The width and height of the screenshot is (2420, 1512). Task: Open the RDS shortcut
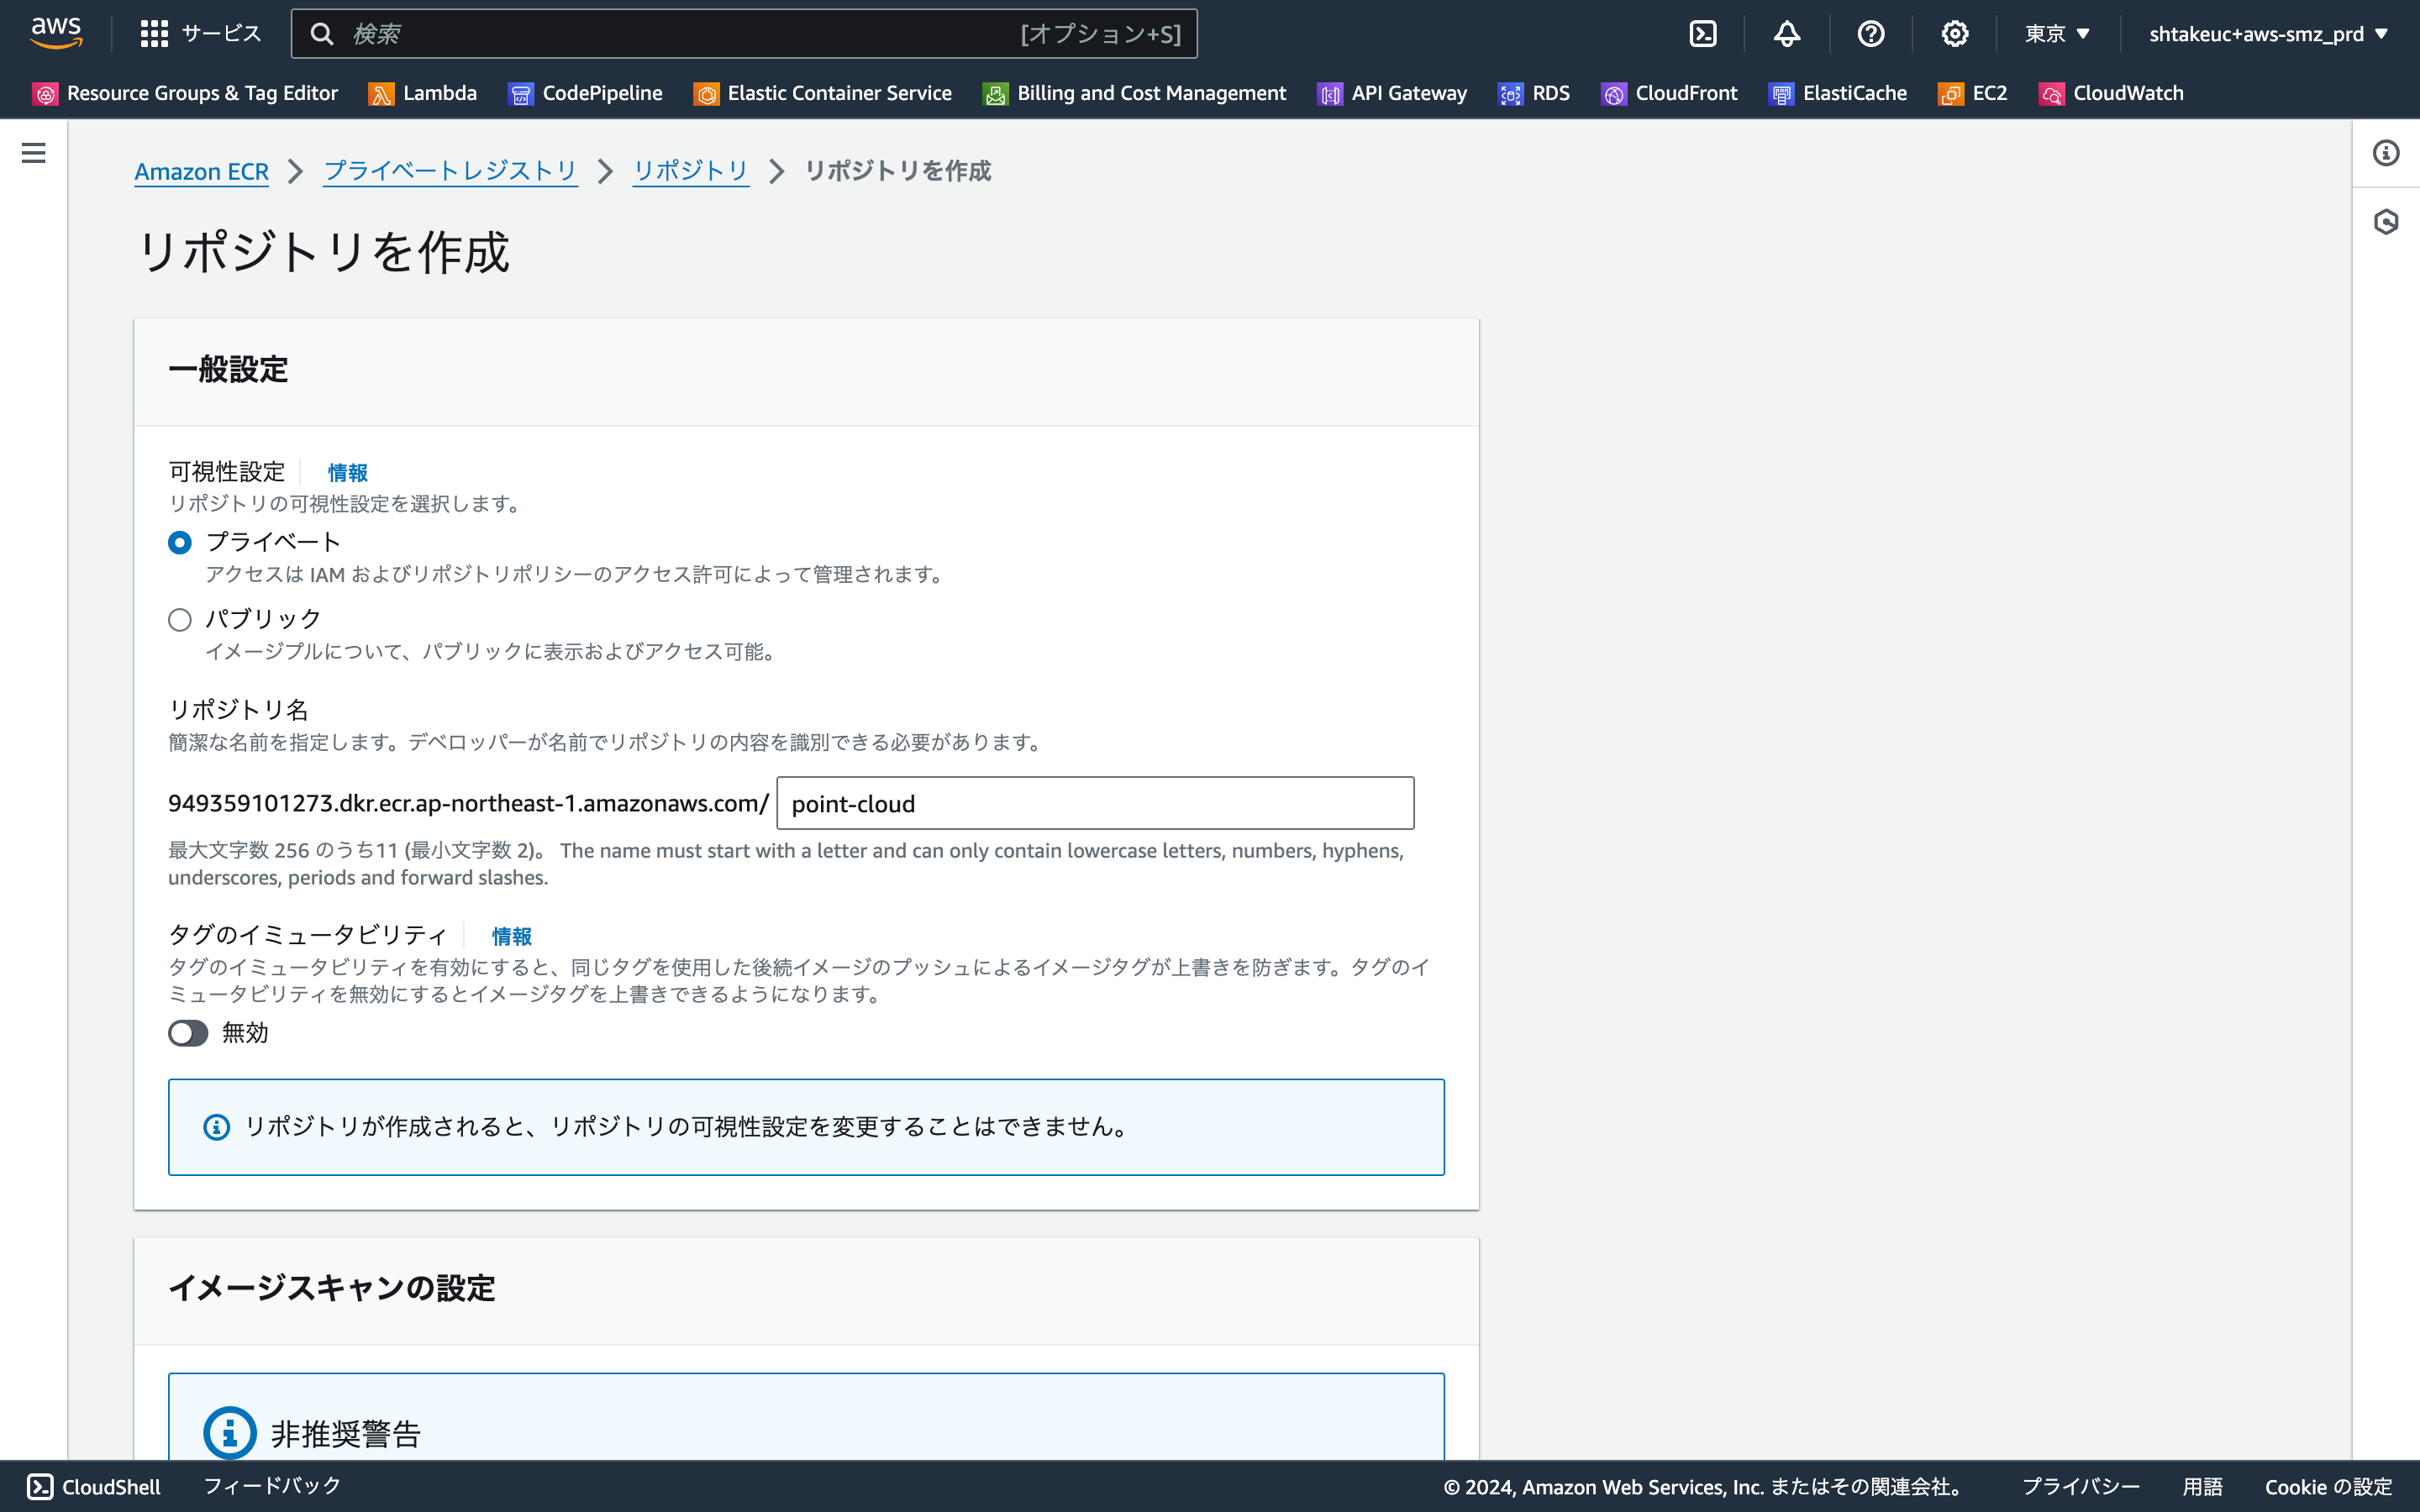(x=1534, y=93)
